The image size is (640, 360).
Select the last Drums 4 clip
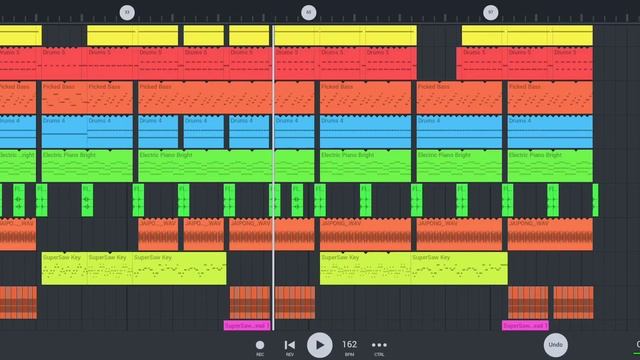[x=550, y=131]
